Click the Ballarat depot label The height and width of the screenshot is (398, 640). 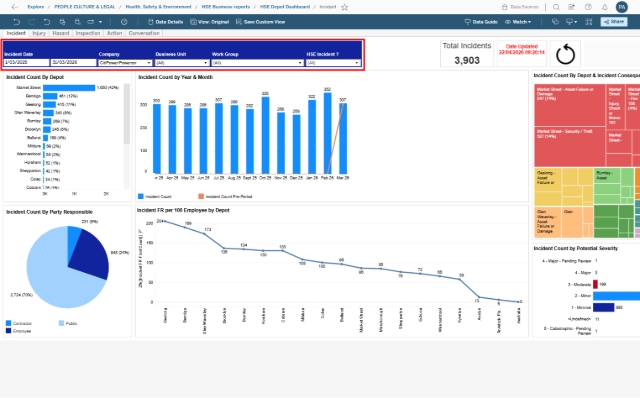tap(34, 138)
